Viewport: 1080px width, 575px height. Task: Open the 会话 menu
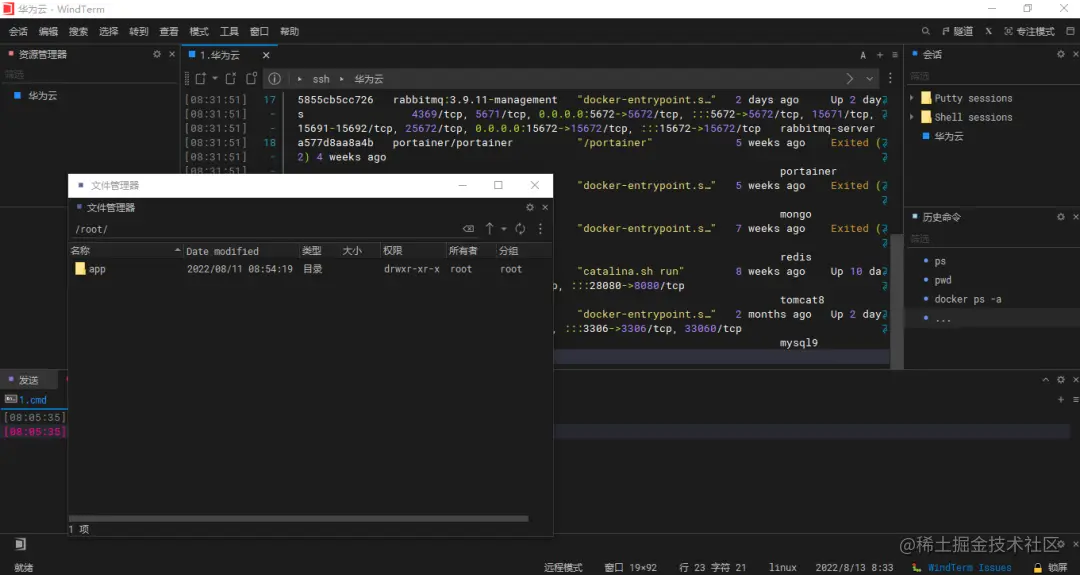pos(18,31)
